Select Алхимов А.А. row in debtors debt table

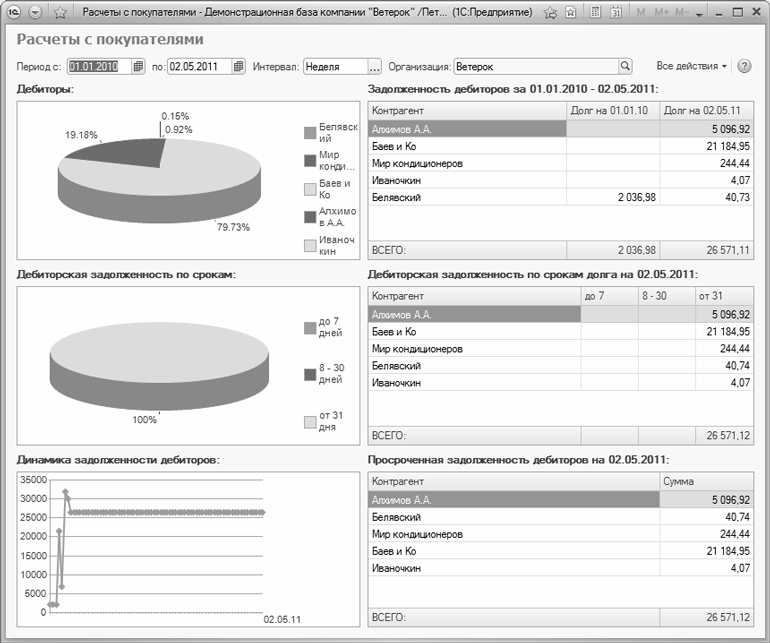click(561, 129)
